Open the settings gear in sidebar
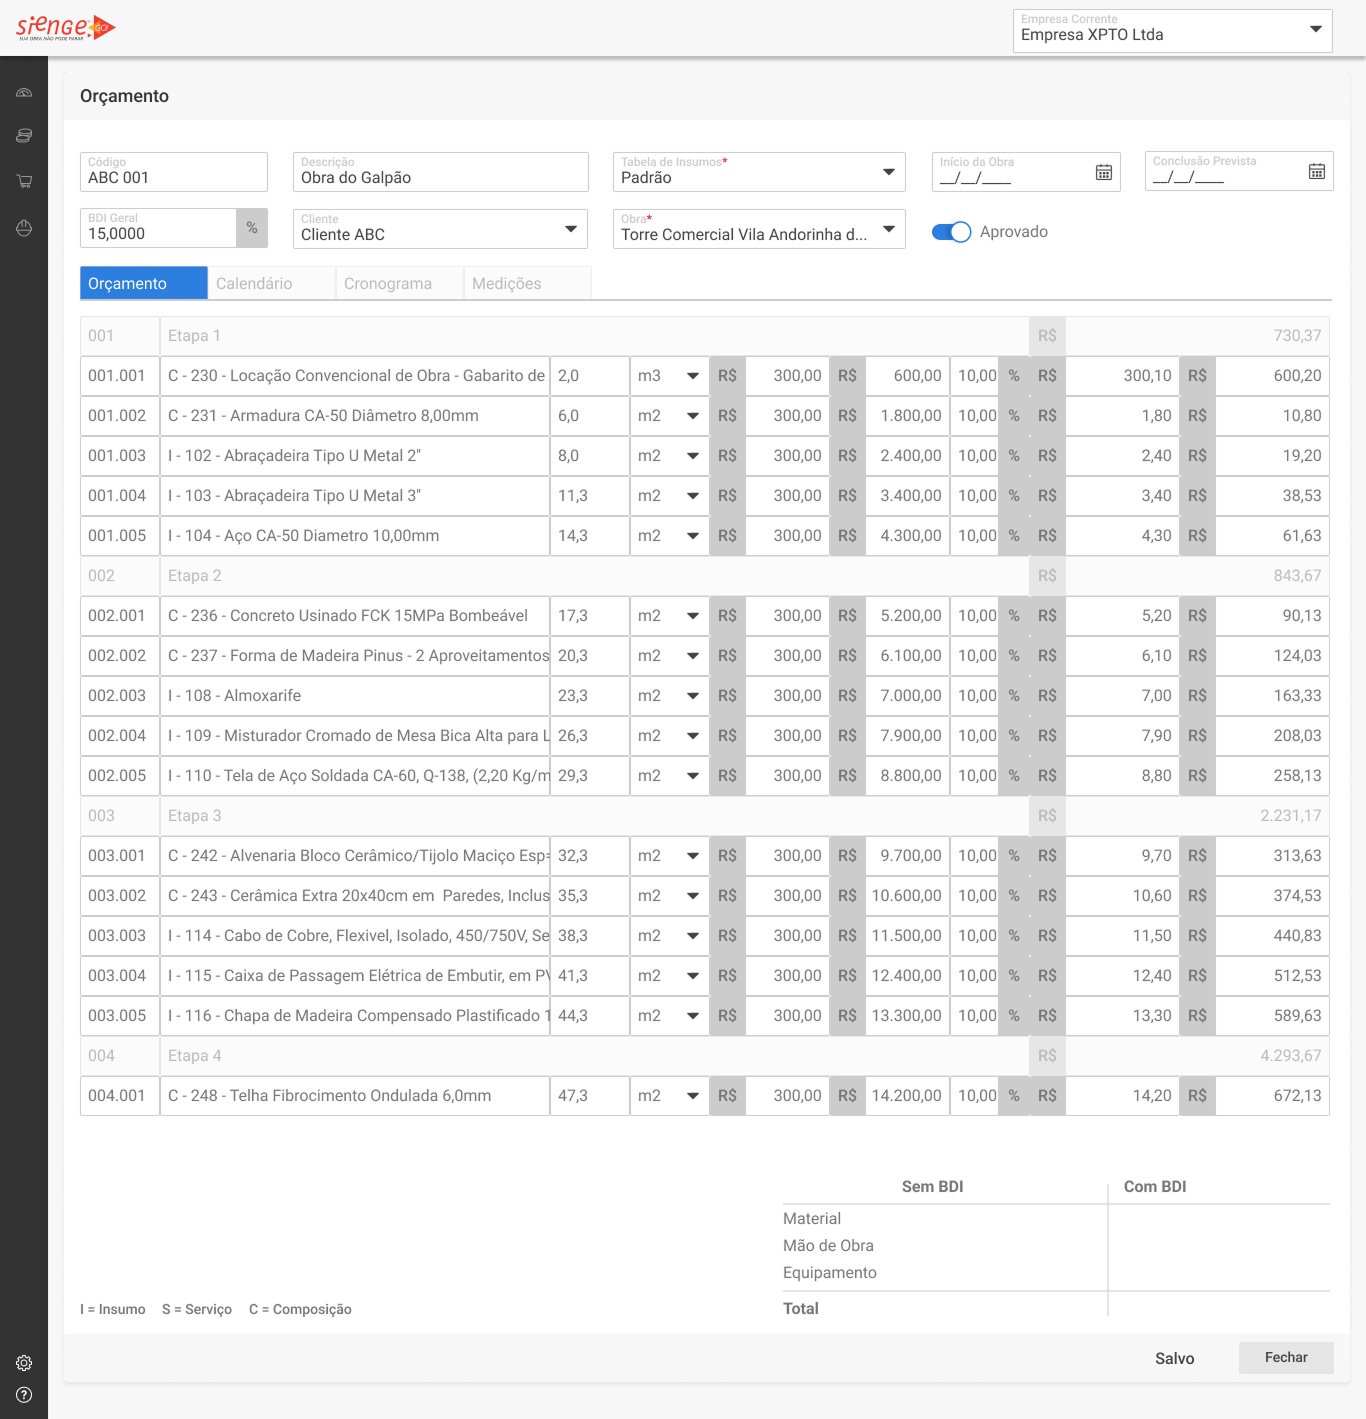 coord(24,1363)
